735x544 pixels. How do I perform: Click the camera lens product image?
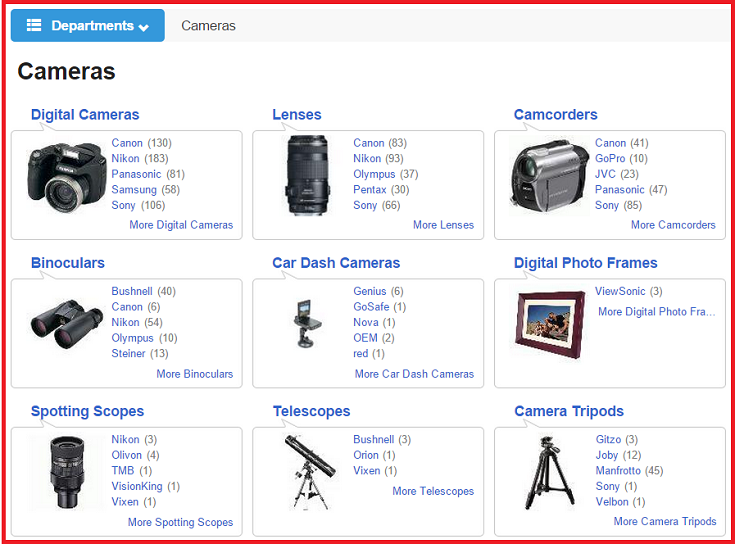coord(308,175)
